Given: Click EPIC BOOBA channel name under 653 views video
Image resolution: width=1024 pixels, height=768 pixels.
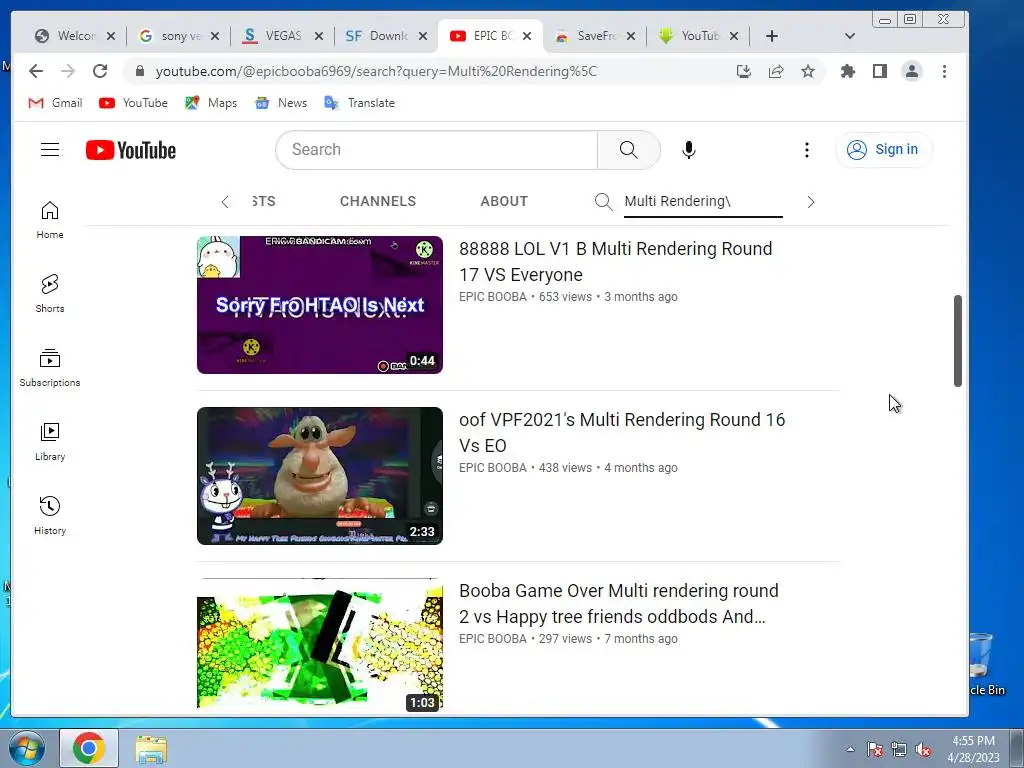Looking at the screenshot, I should coord(492,296).
